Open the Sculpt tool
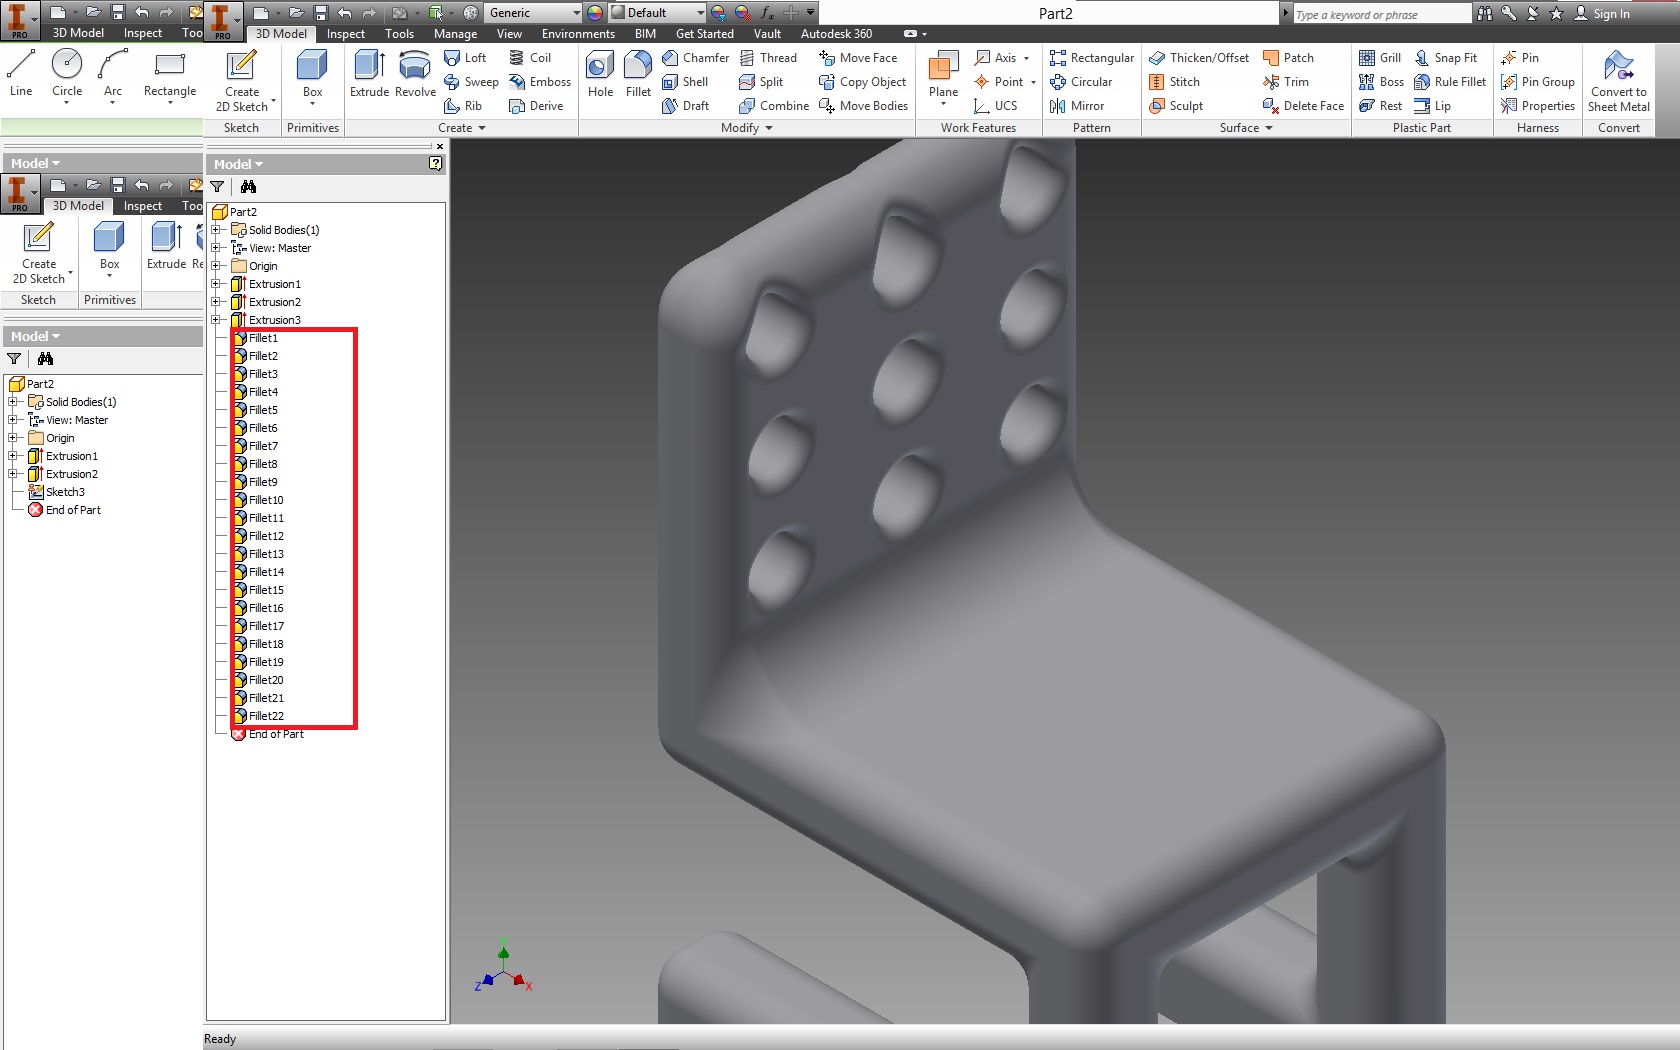 tap(1176, 106)
